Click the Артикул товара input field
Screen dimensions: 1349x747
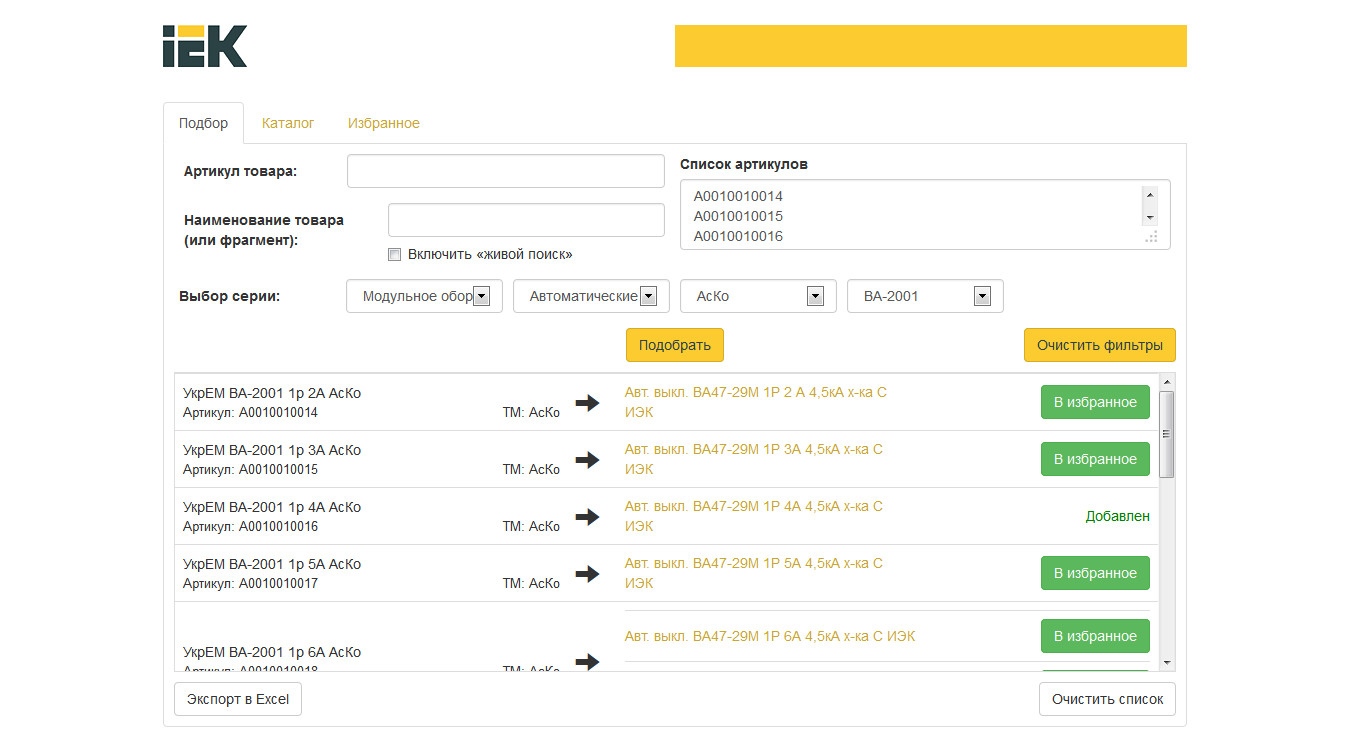point(506,171)
